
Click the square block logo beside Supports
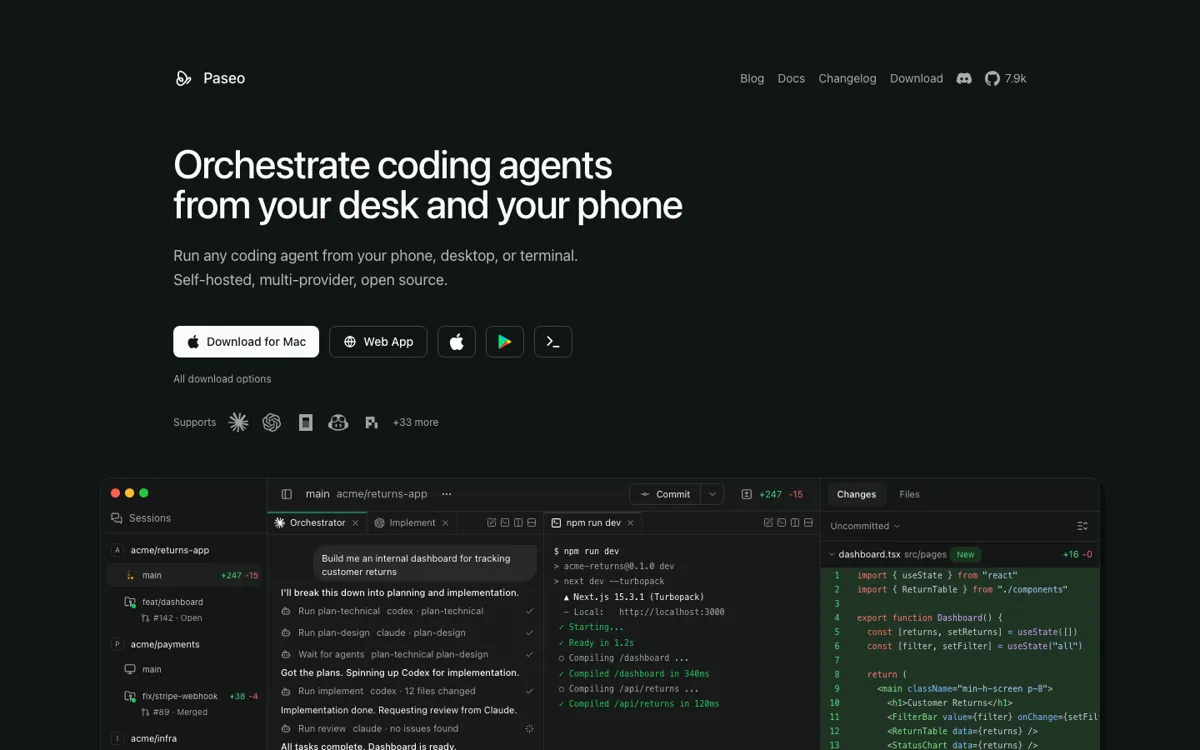tap(306, 422)
